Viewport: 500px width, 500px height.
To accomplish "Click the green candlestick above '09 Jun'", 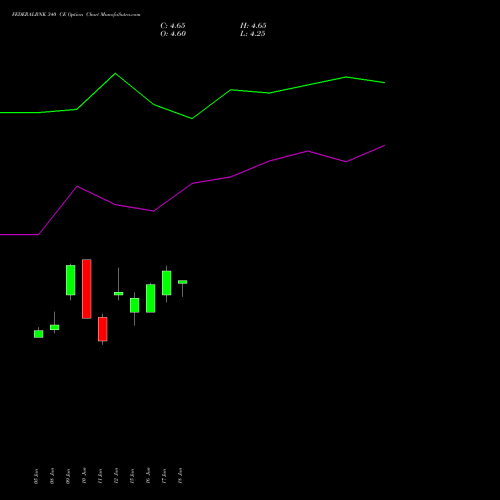I will (x=71, y=280).
